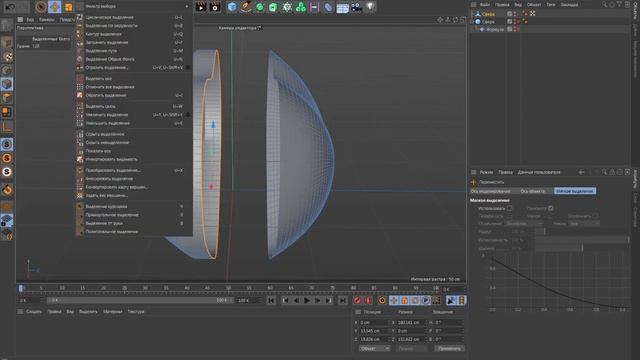Click the Attribute Manager back arrow
This screenshot has height=360, width=640.
coord(581,172)
